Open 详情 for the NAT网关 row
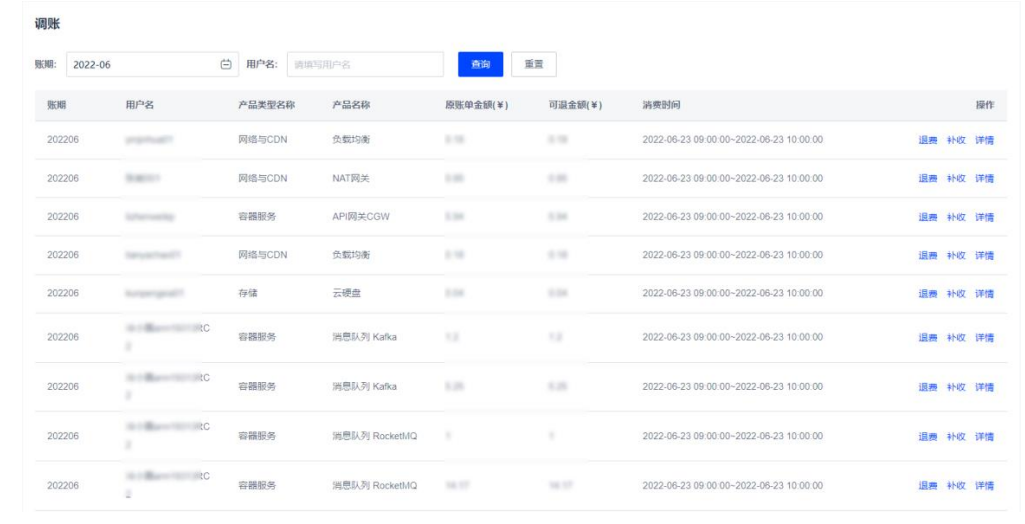The width and height of the screenshot is (1025, 524). pos(984,178)
